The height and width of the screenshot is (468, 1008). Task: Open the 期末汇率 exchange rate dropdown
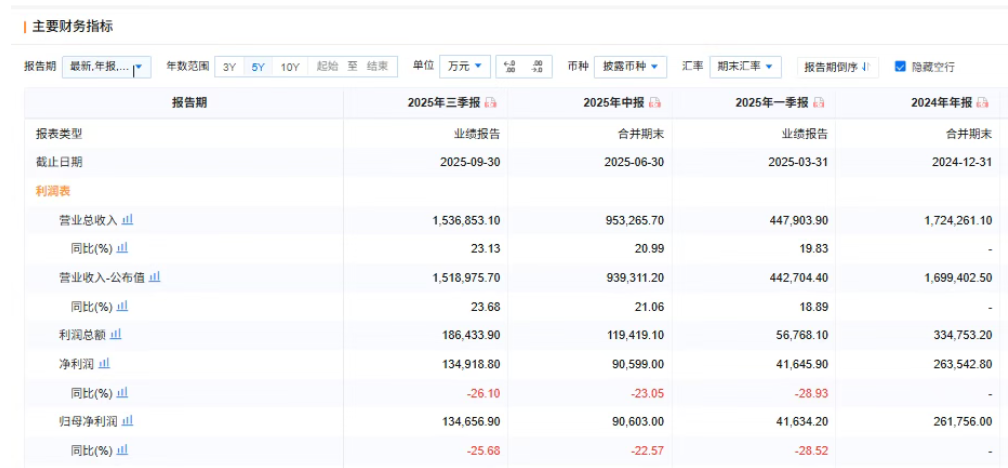click(x=745, y=66)
